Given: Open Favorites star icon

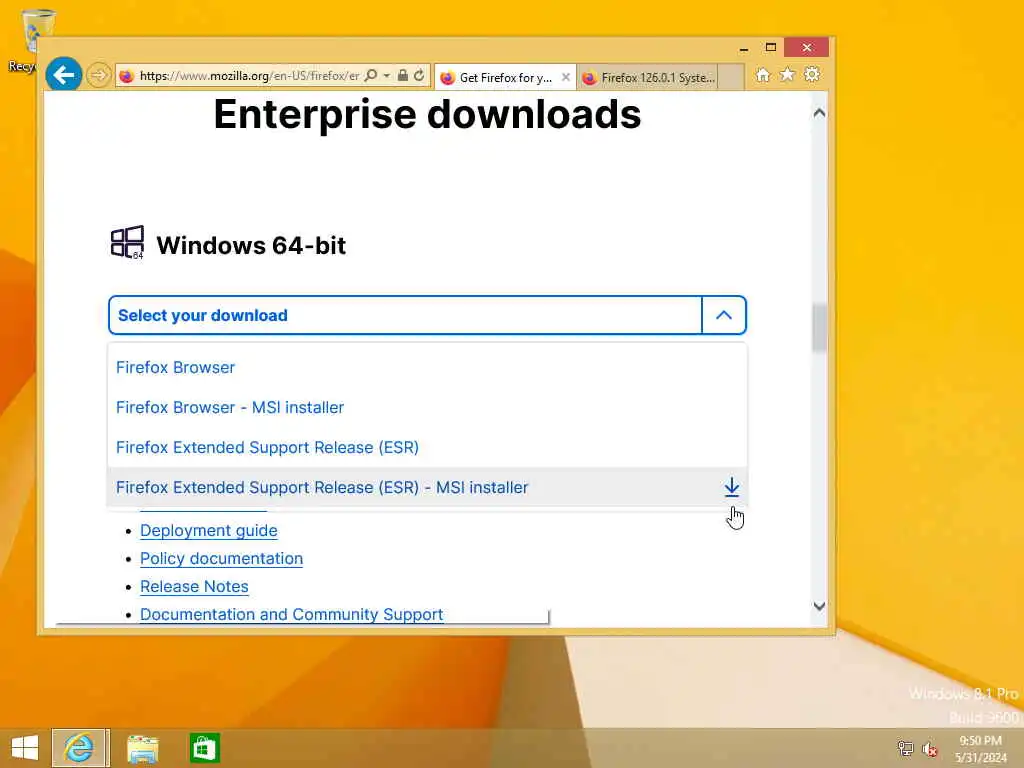Looking at the screenshot, I should (x=788, y=74).
